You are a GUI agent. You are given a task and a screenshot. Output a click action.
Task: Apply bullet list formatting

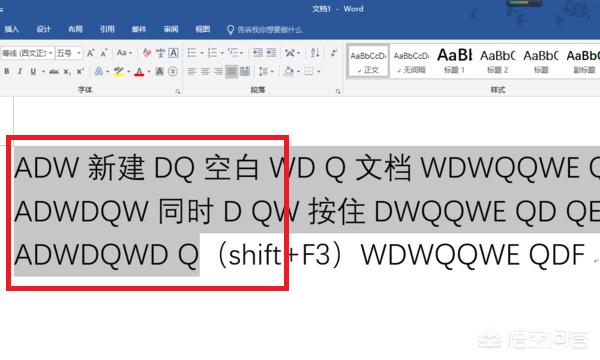pos(192,53)
